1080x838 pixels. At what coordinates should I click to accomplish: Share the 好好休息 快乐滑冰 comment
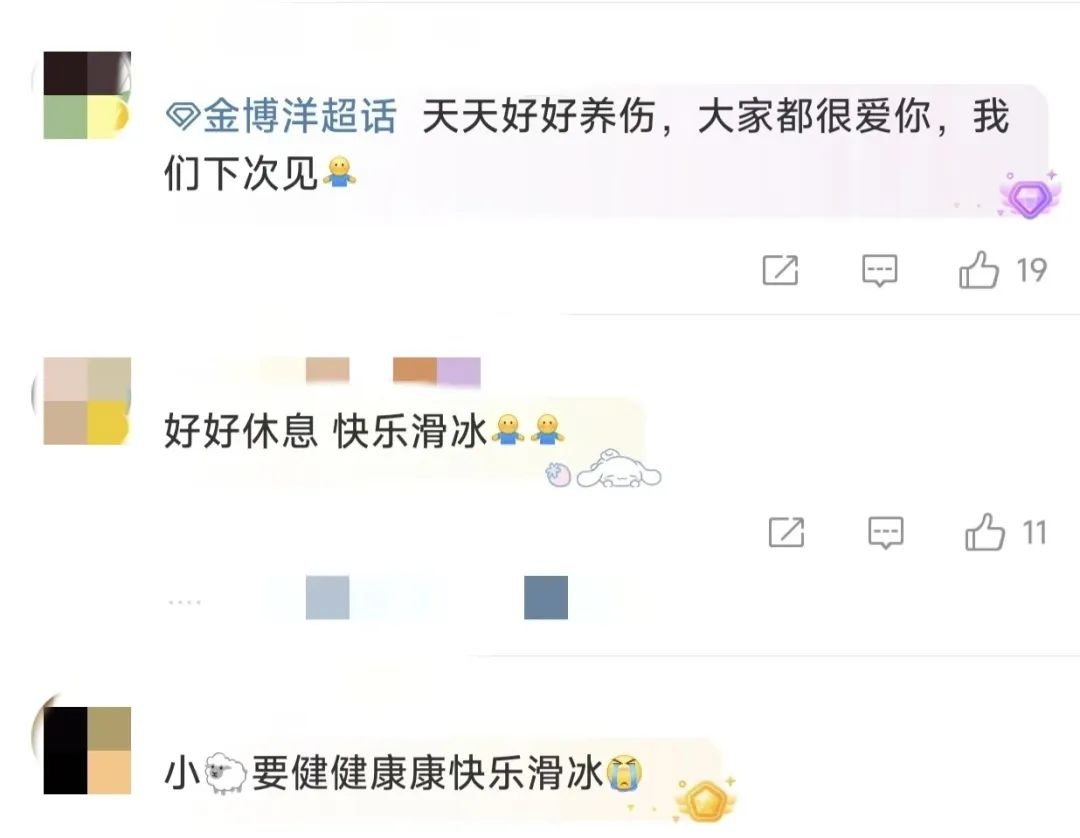786,532
